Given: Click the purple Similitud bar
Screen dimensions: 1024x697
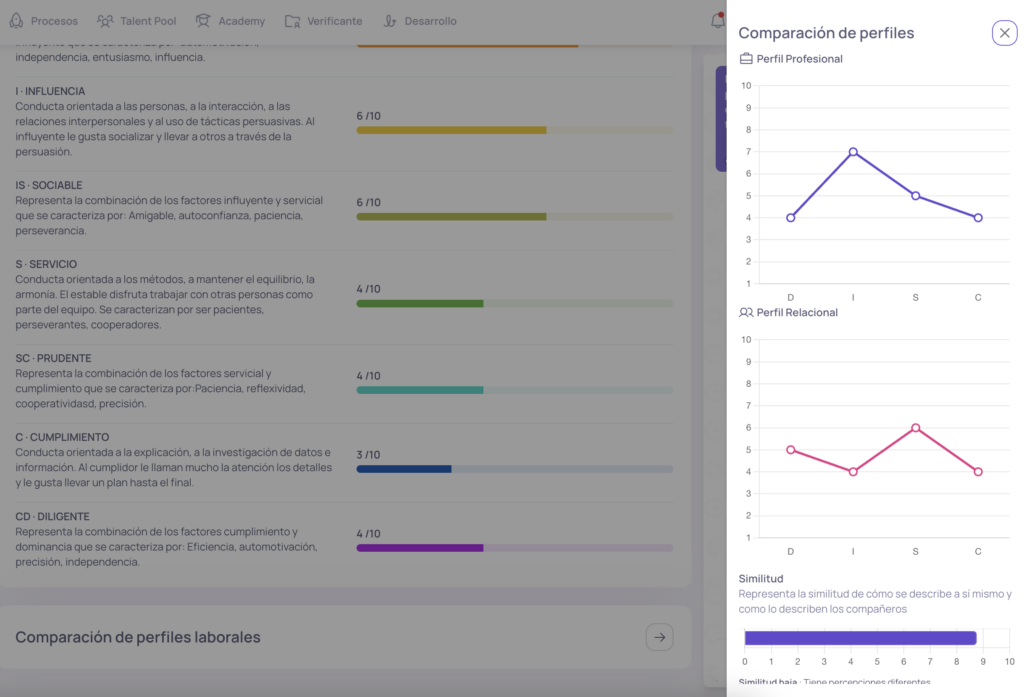Looking at the screenshot, I should (860, 638).
